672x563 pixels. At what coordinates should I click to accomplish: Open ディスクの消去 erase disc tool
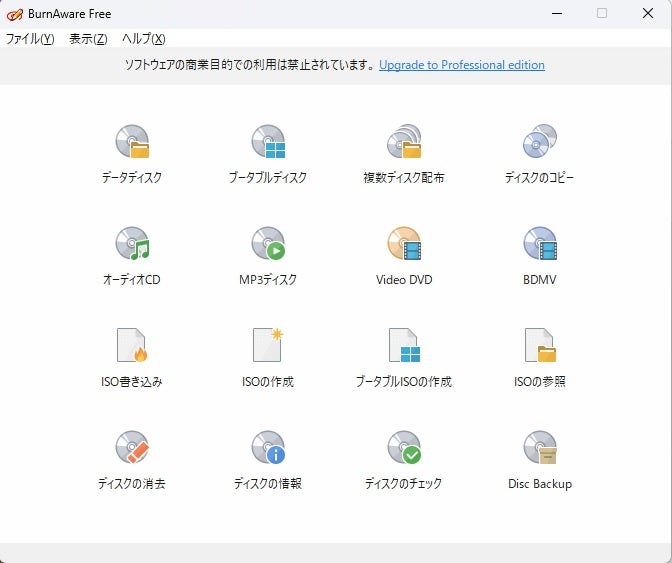pyautogui.click(x=132, y=449)
